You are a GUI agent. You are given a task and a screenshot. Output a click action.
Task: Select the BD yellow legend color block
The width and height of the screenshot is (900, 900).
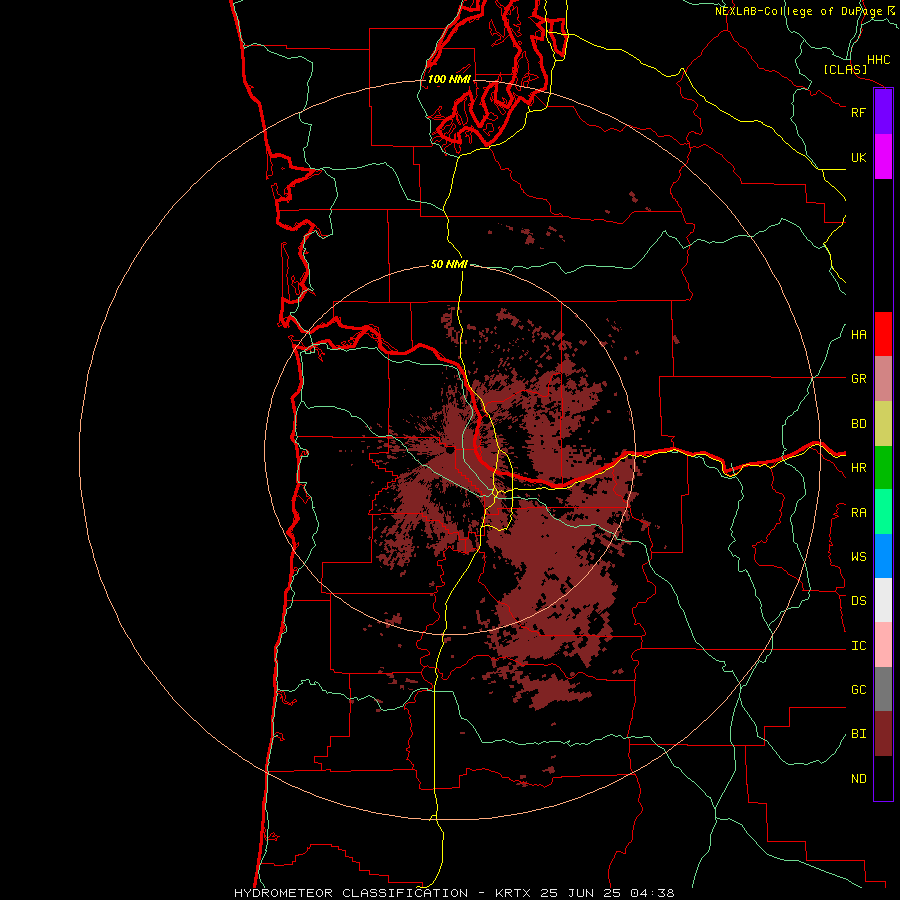click(883, 424)
